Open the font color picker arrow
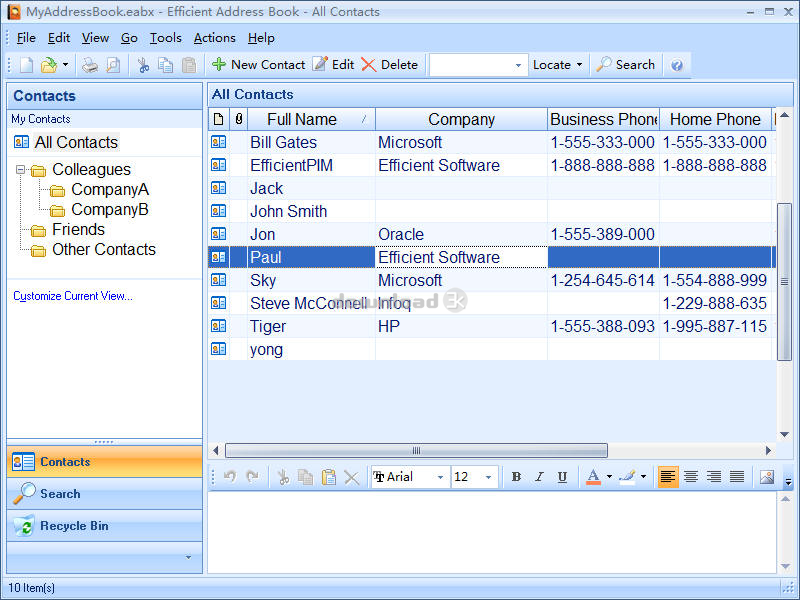800x600 pixels. pos(609,477)
